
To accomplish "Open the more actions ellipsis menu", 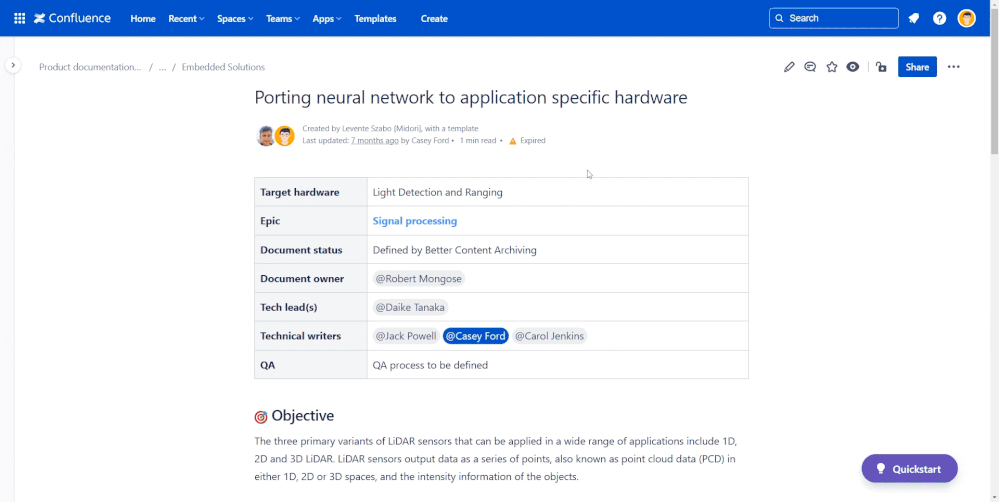I will point(953,67).
